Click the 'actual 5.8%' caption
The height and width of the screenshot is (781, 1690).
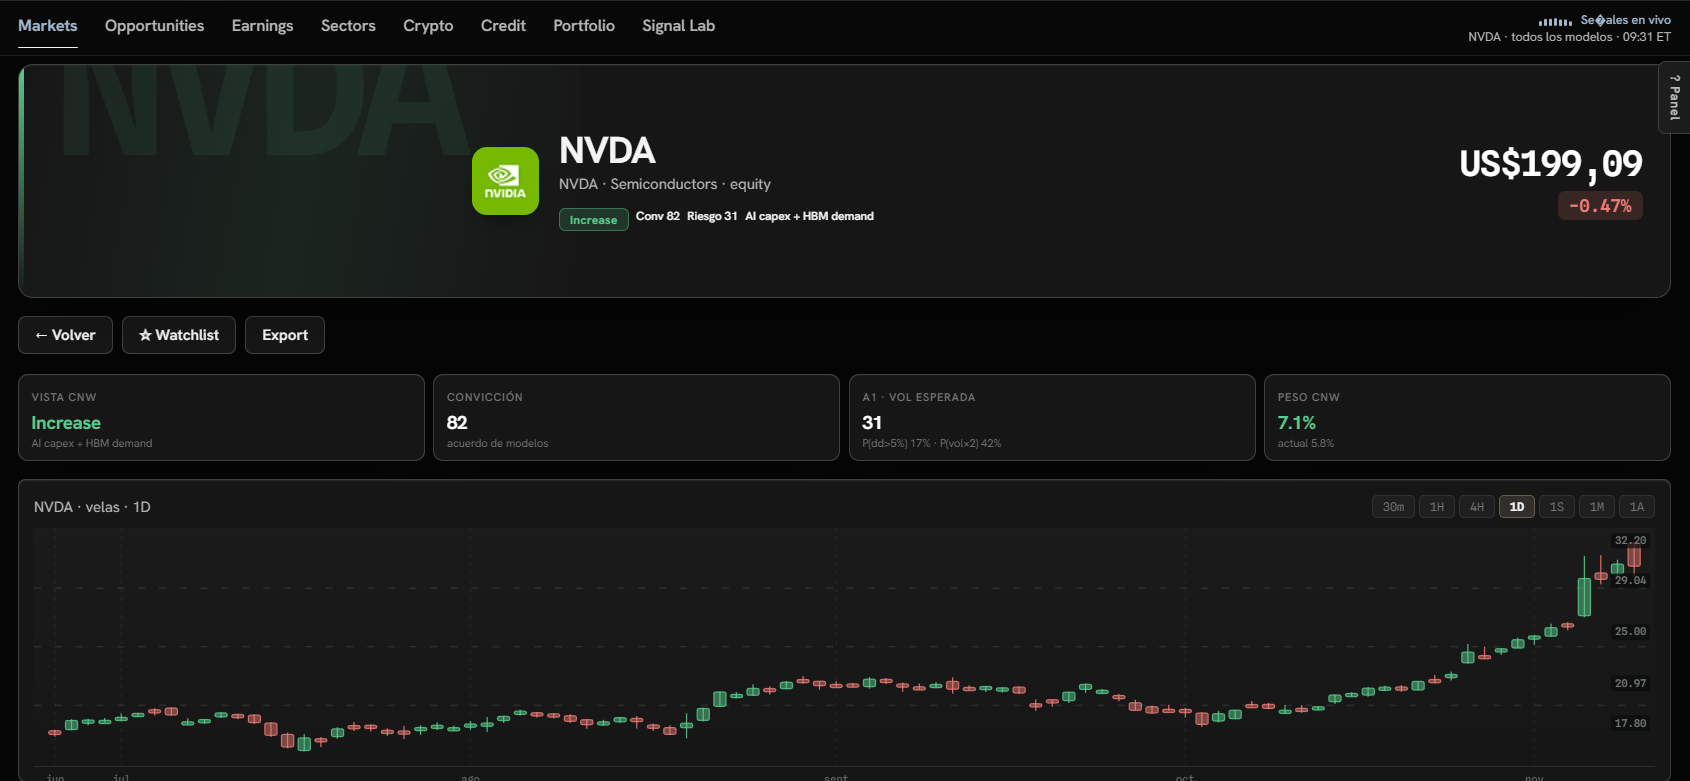point(1306,443)
